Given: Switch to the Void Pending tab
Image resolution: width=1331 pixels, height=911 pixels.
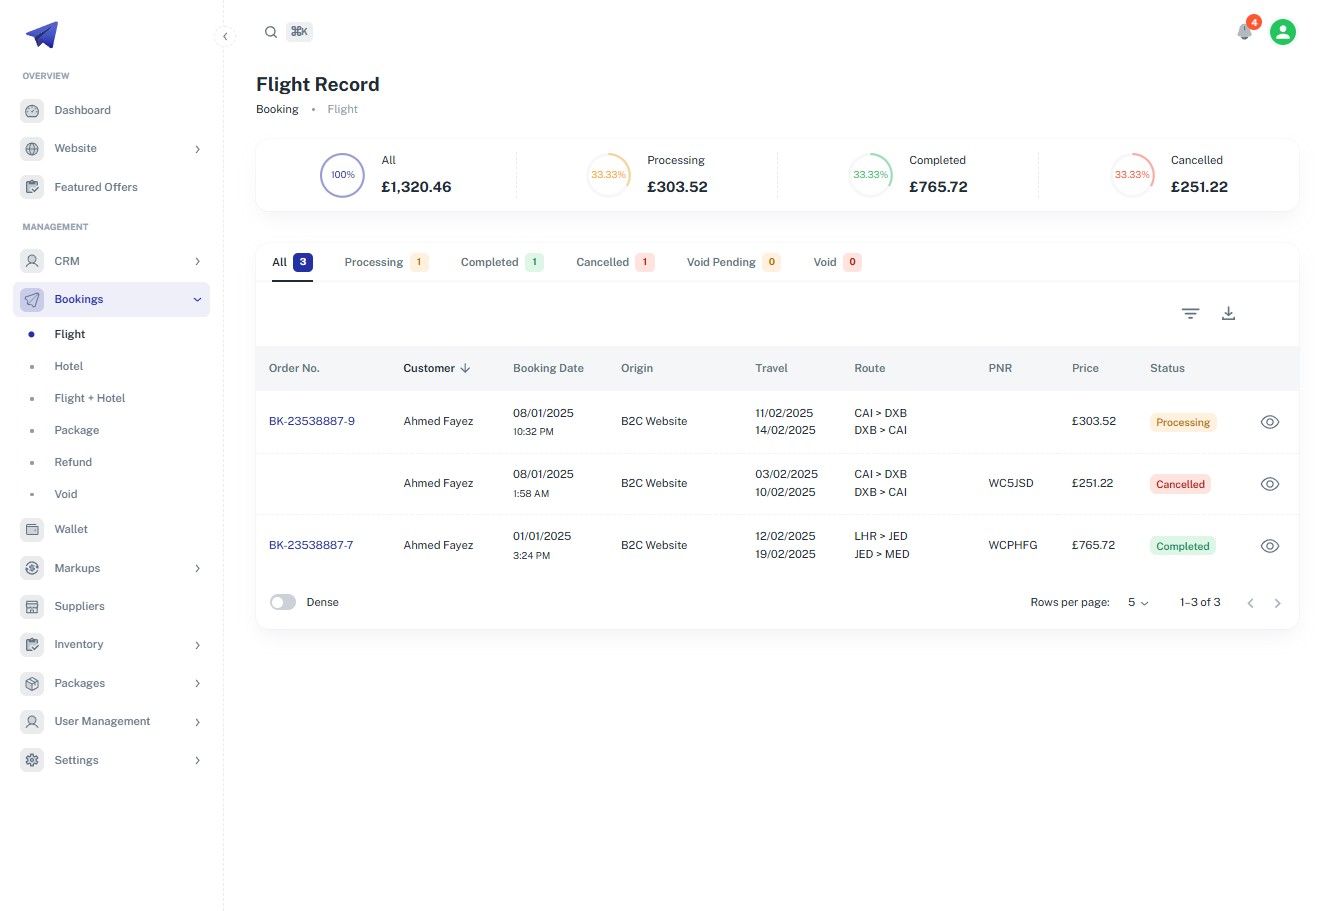Looking at the screenshot, I should pyautogui.click(x=733, y=262).
